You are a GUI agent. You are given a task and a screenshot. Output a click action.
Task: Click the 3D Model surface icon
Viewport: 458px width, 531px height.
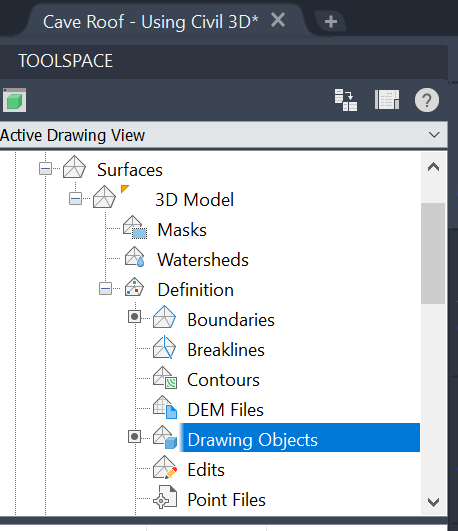(104, 197)
